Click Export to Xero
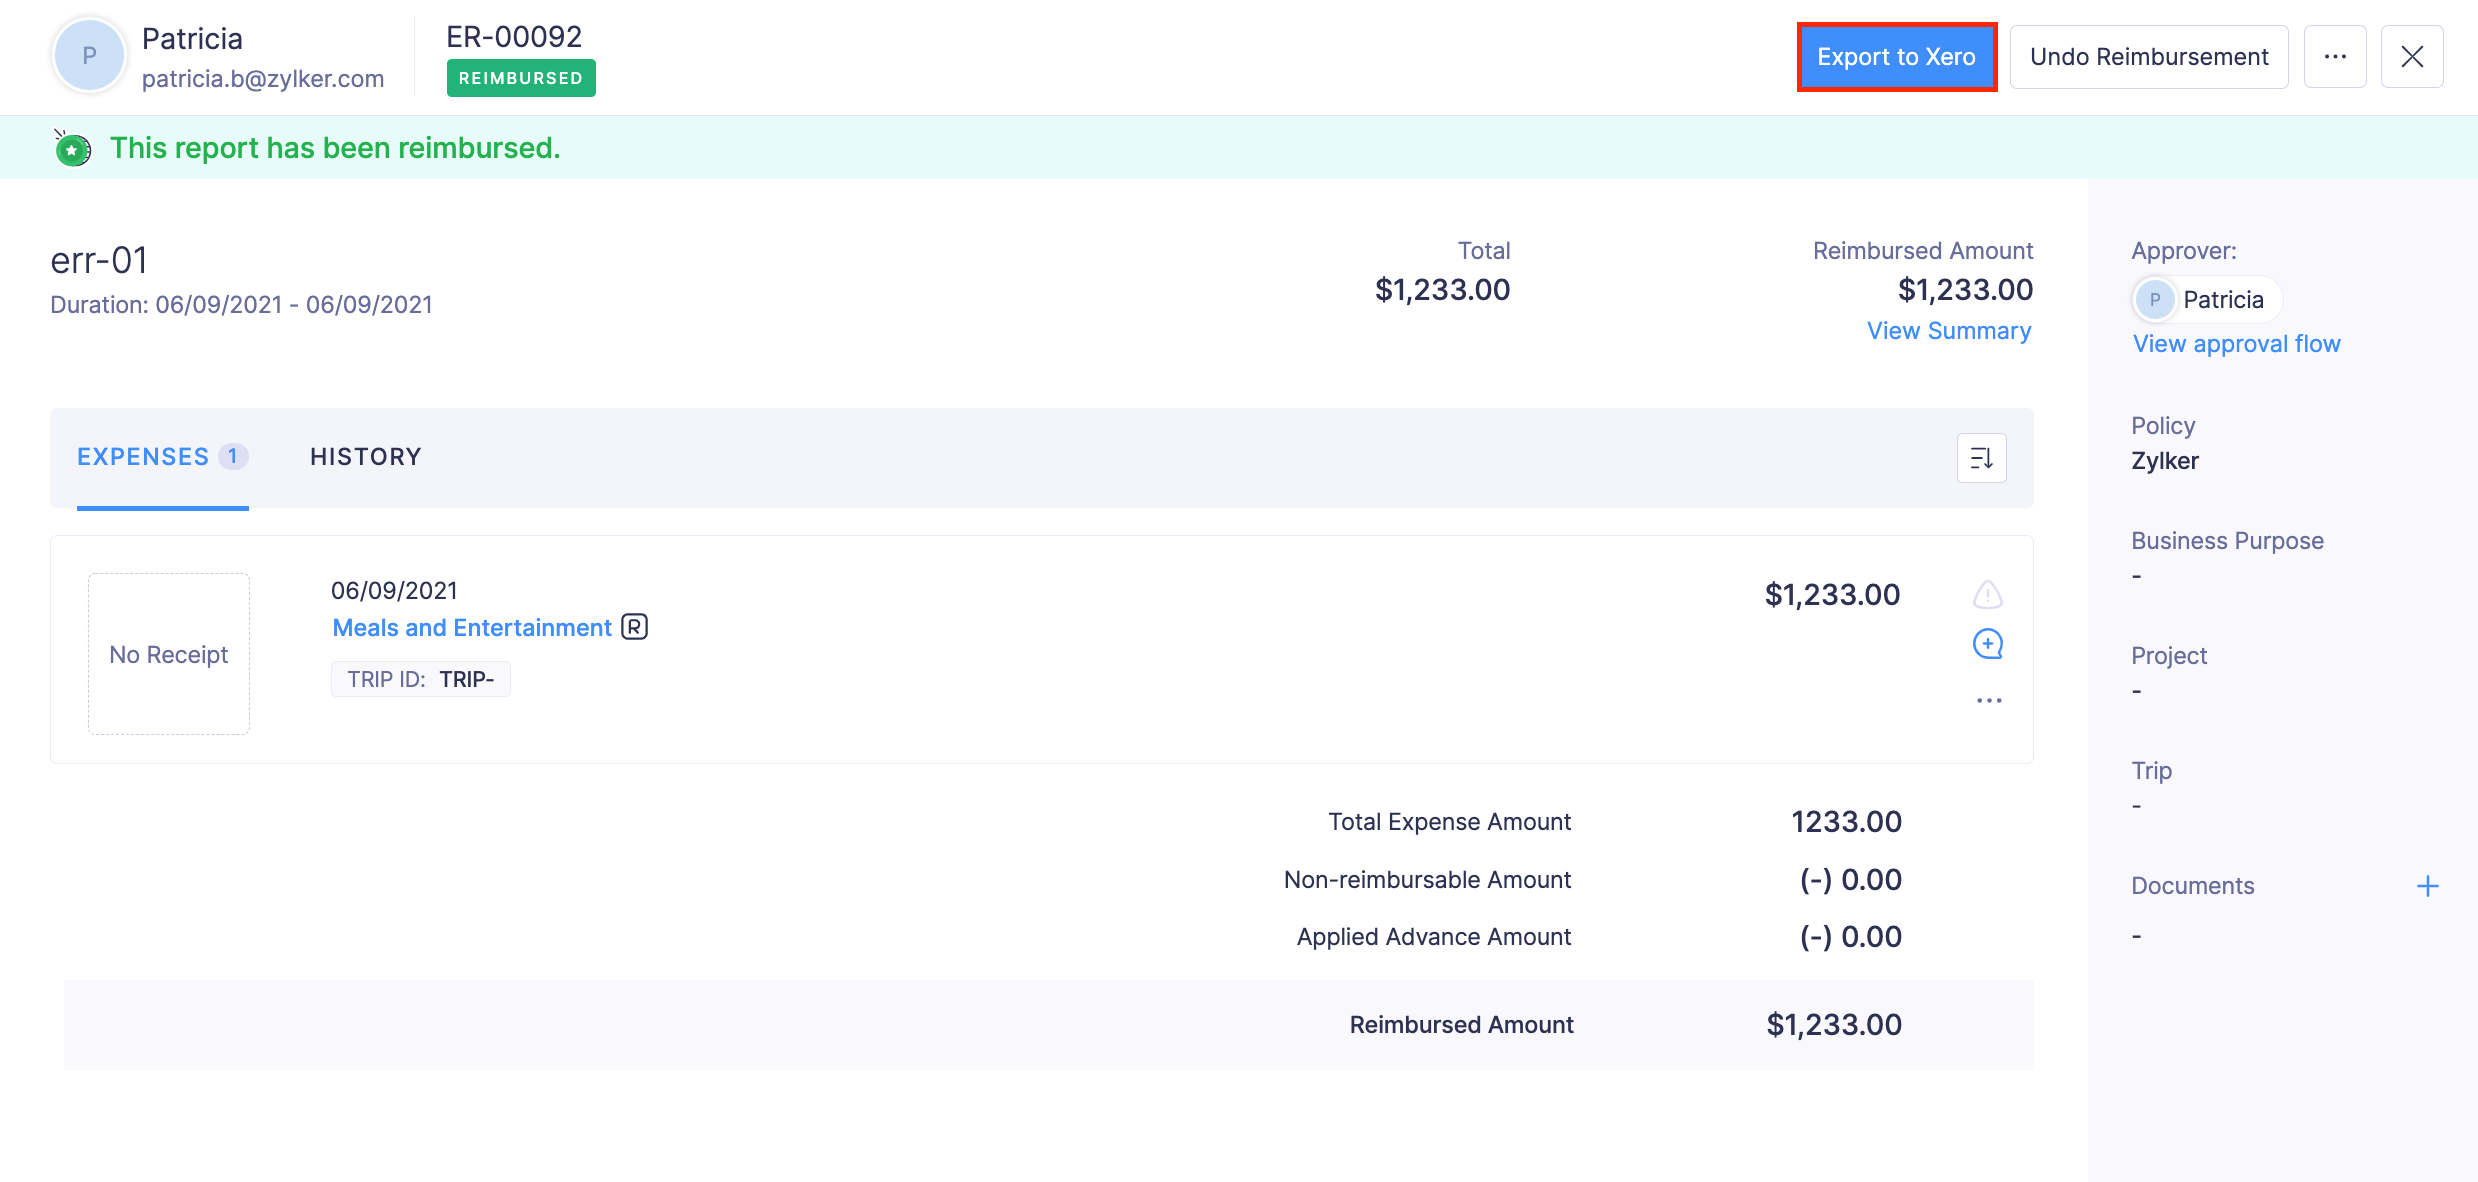Image resolution: width=2478 pixels, height=1182 pixels. (x=1896, y=56)
